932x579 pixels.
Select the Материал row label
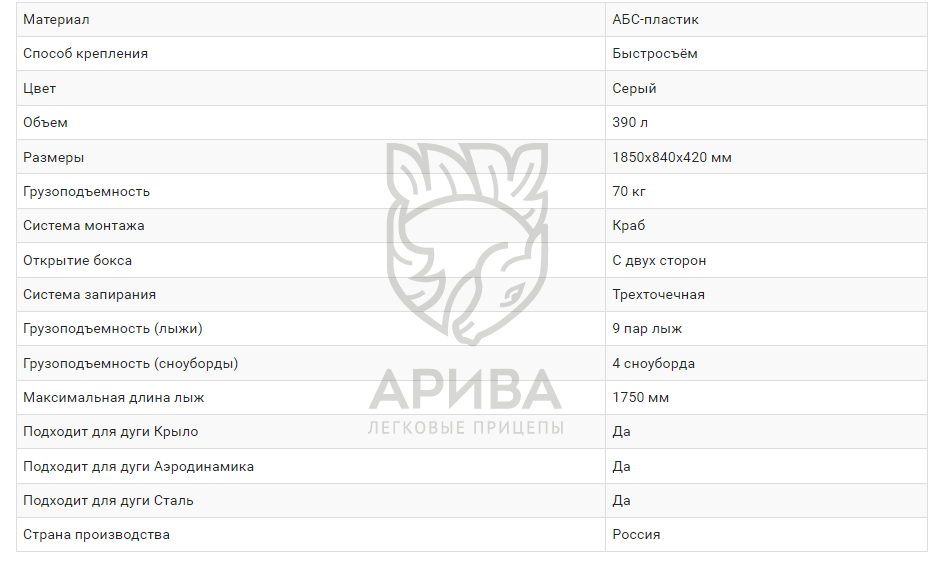coord(56,20)
